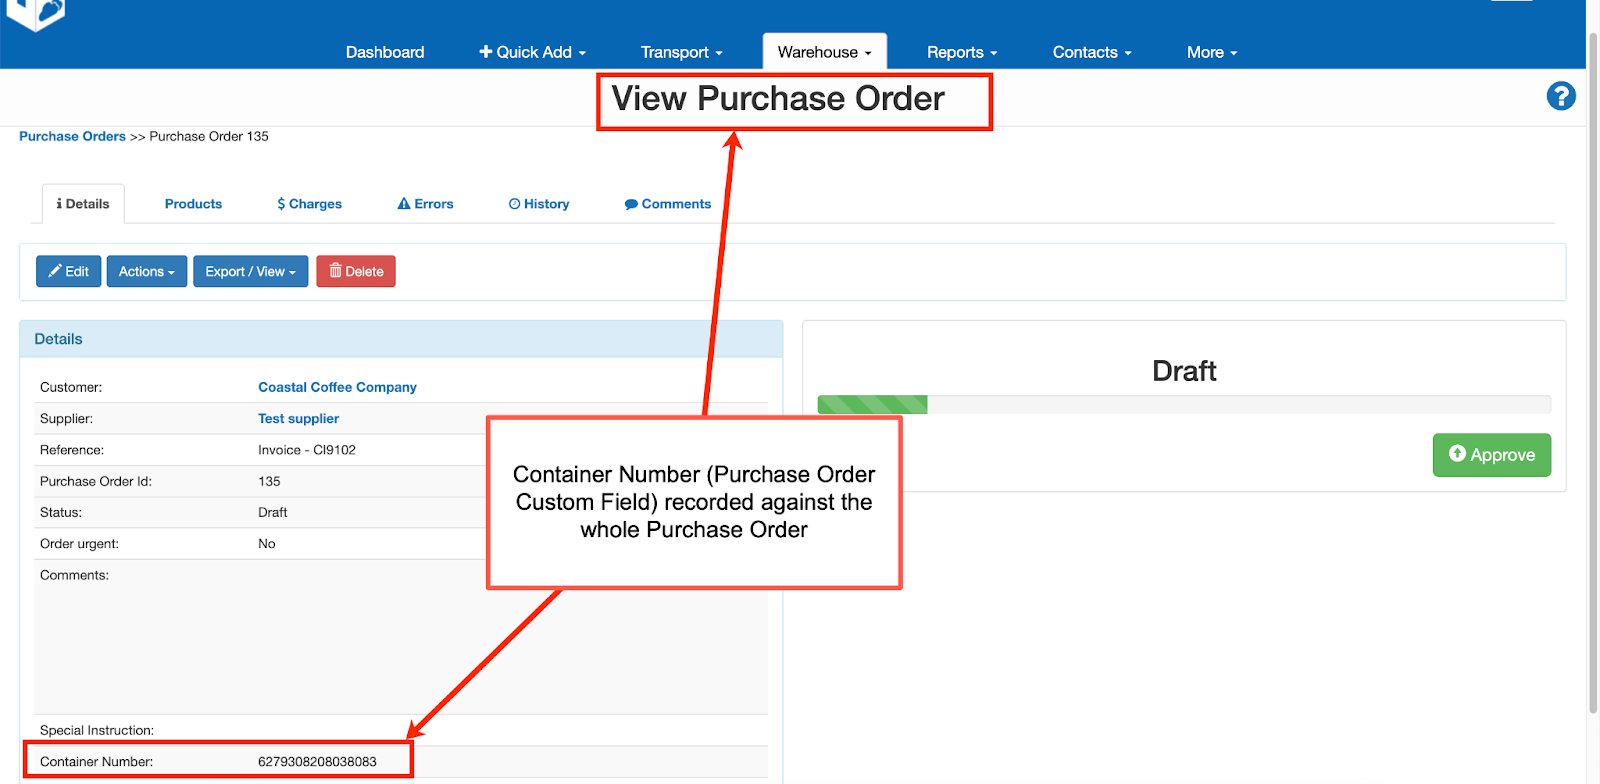Switch to the Errors tab

[425, 204]
